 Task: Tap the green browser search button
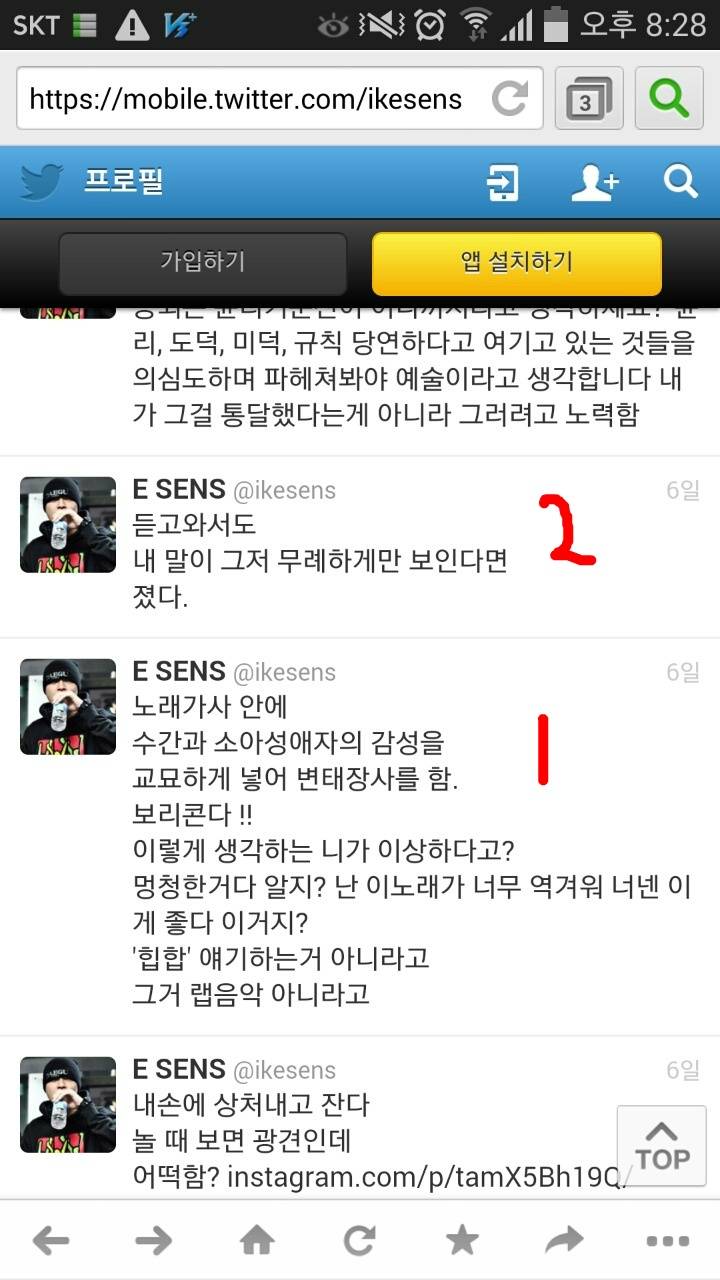click(667, 98)
